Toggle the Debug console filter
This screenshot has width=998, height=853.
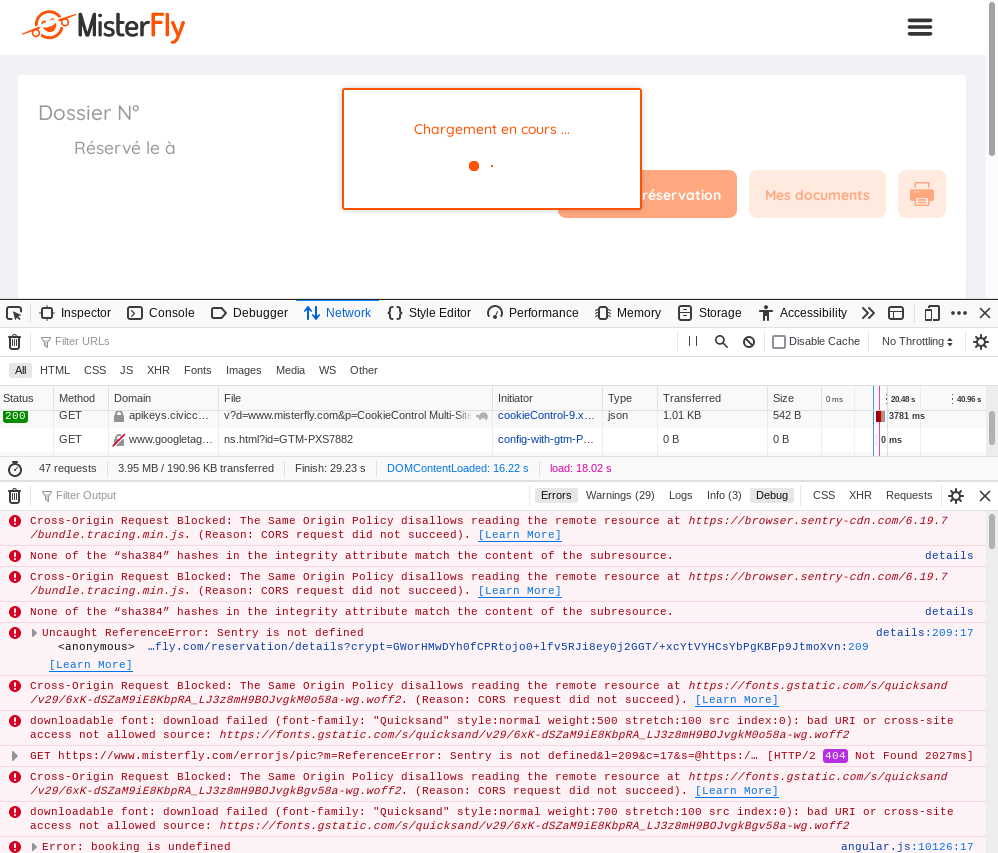[x=771, y=496]
